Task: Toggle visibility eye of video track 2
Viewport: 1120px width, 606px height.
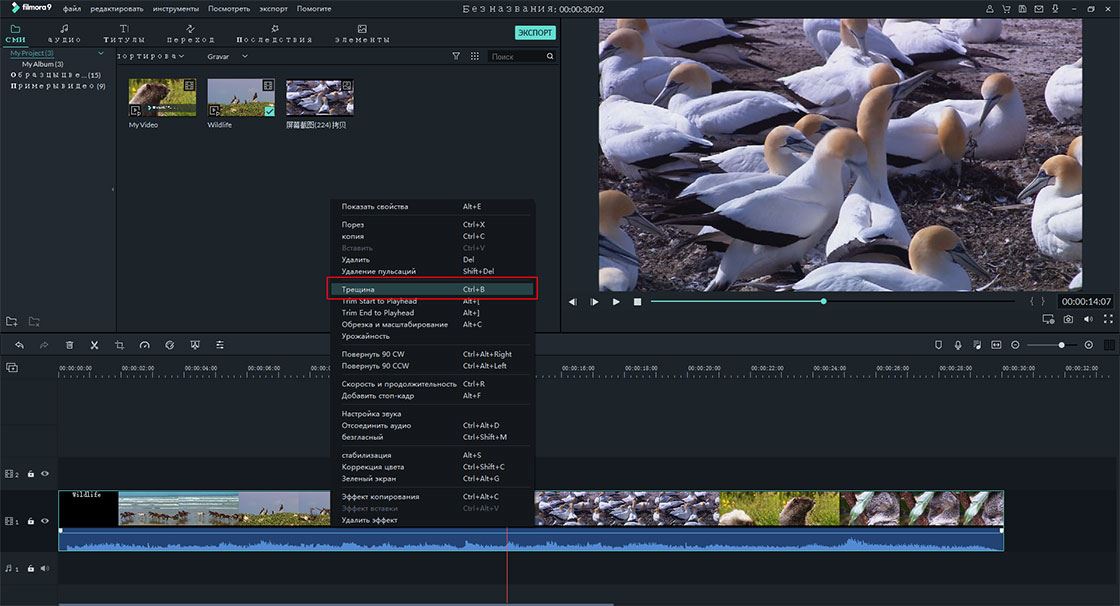Action: pos(45,474)
